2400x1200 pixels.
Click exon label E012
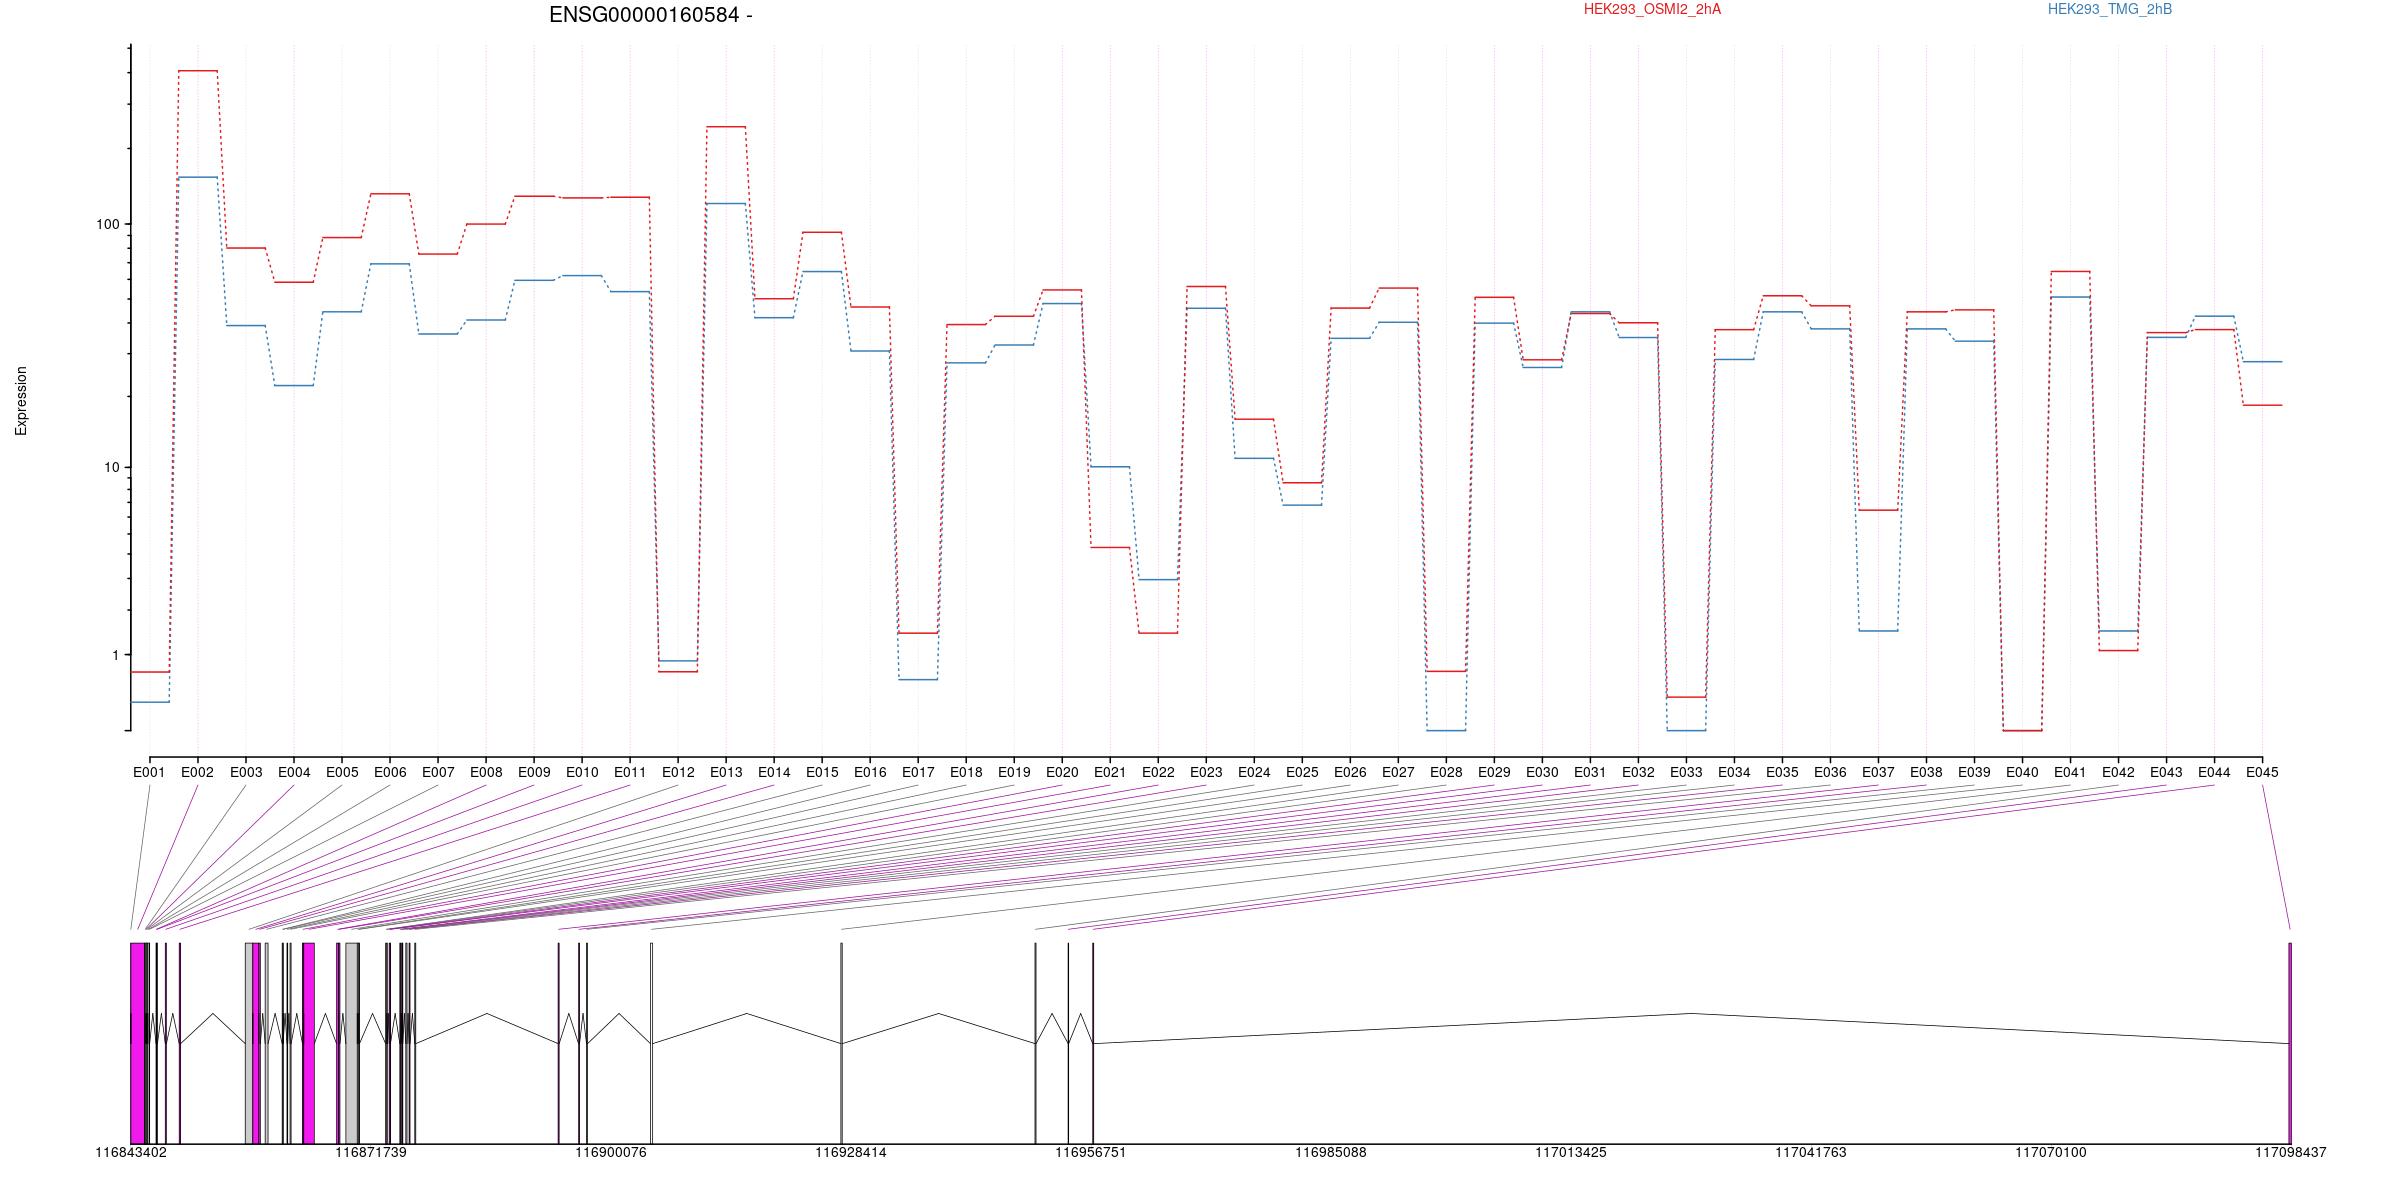[x=678, y=772]
